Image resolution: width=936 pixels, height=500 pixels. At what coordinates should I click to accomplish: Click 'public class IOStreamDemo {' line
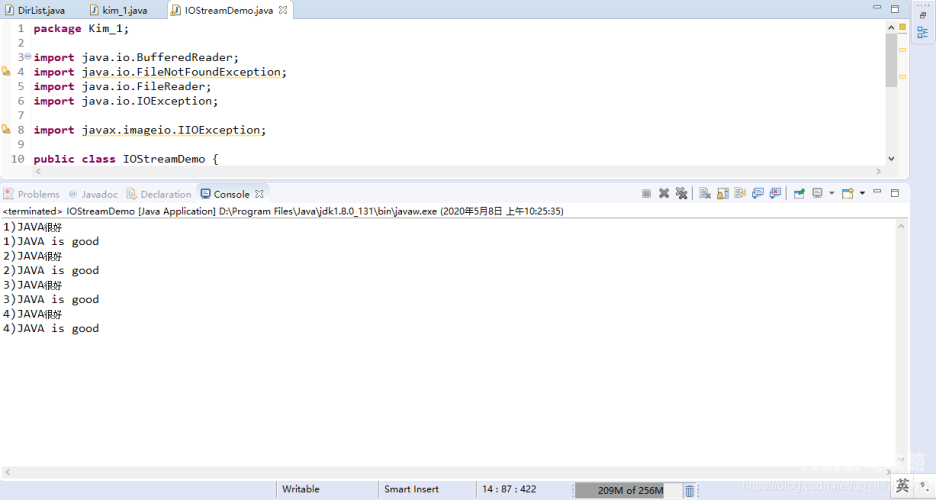pos(126,159)
